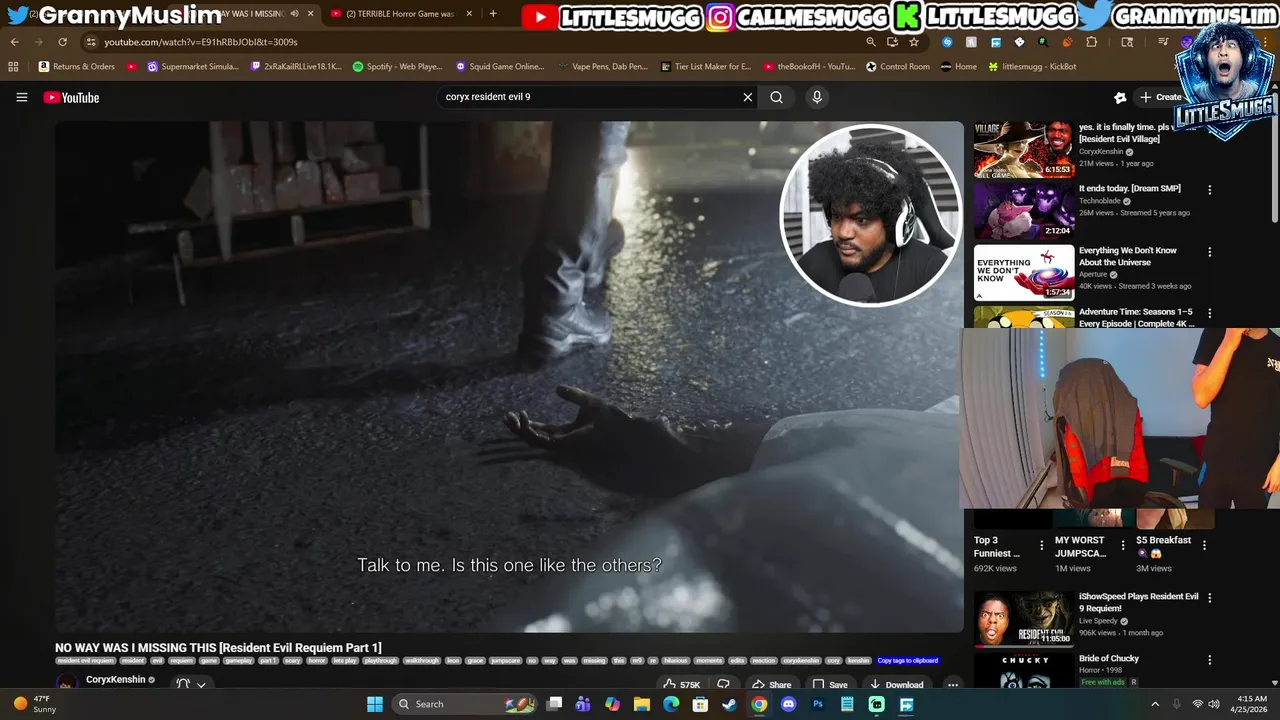Click the Create button in YouTube header
This screenshot has height=720, width=1280.
click(1160, 97)
